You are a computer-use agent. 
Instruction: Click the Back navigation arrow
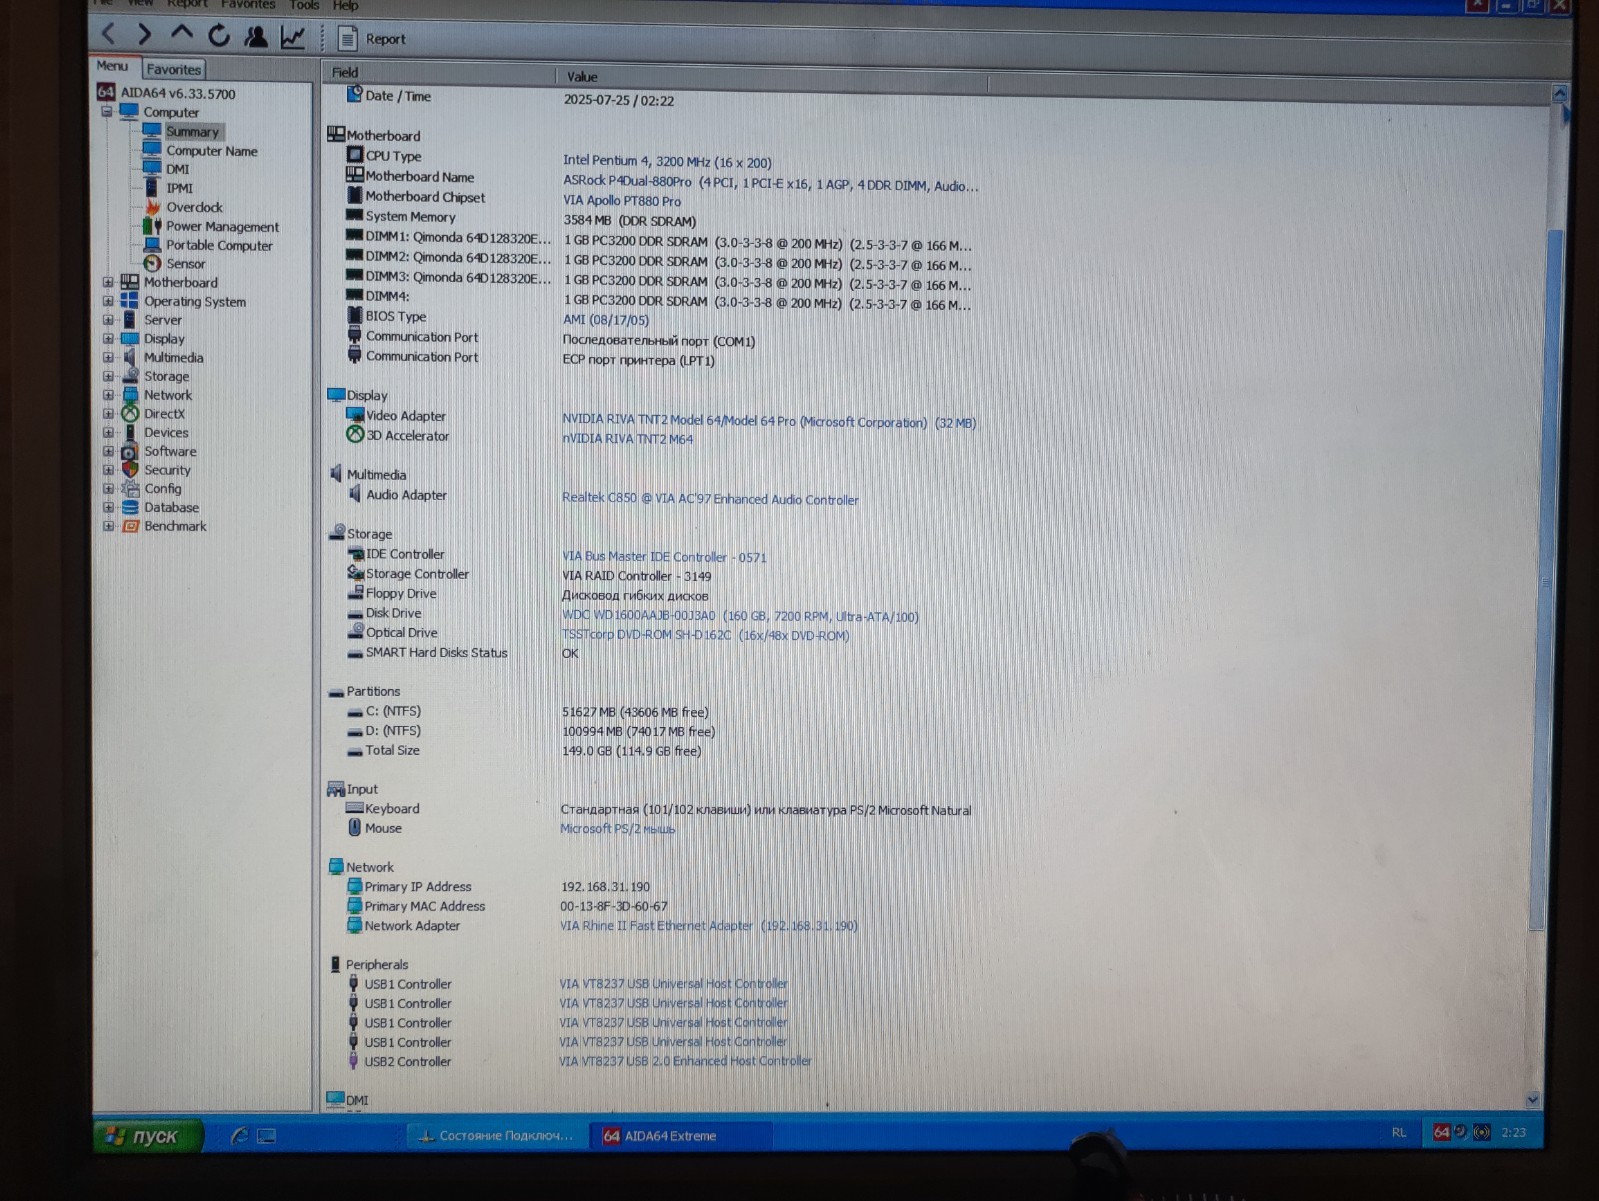tap(109, 35)
